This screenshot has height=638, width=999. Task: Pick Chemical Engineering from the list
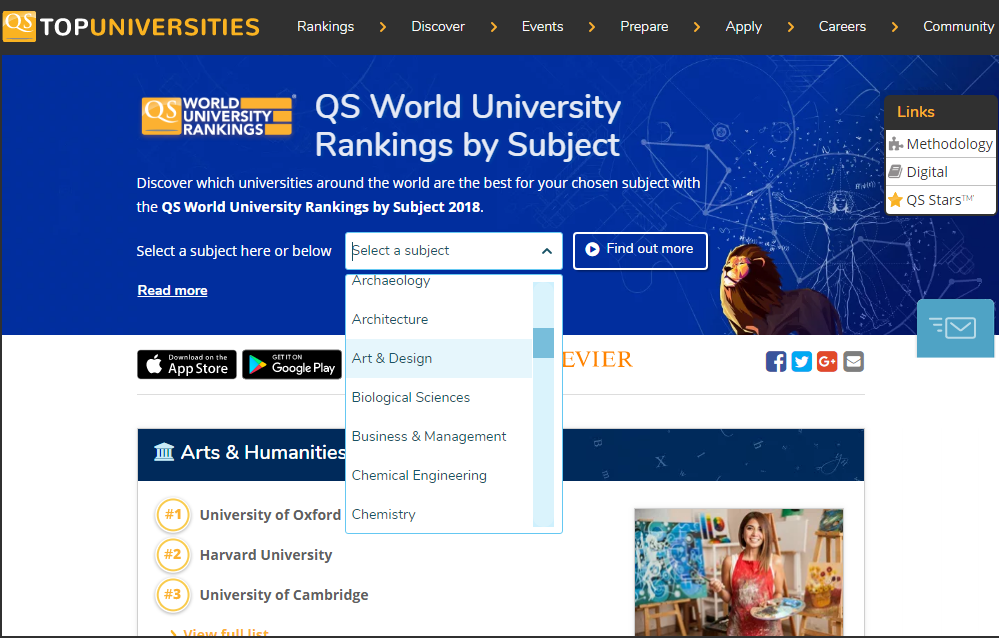pyautogui.click(x=439, y=475)
